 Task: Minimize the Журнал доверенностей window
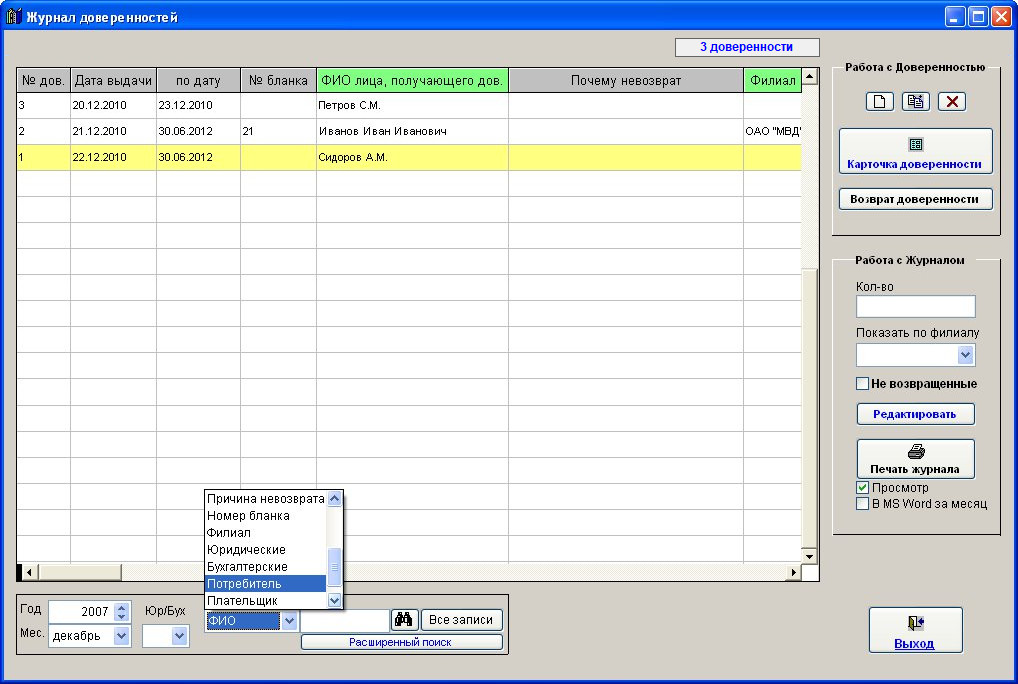(x=954, y=16)
